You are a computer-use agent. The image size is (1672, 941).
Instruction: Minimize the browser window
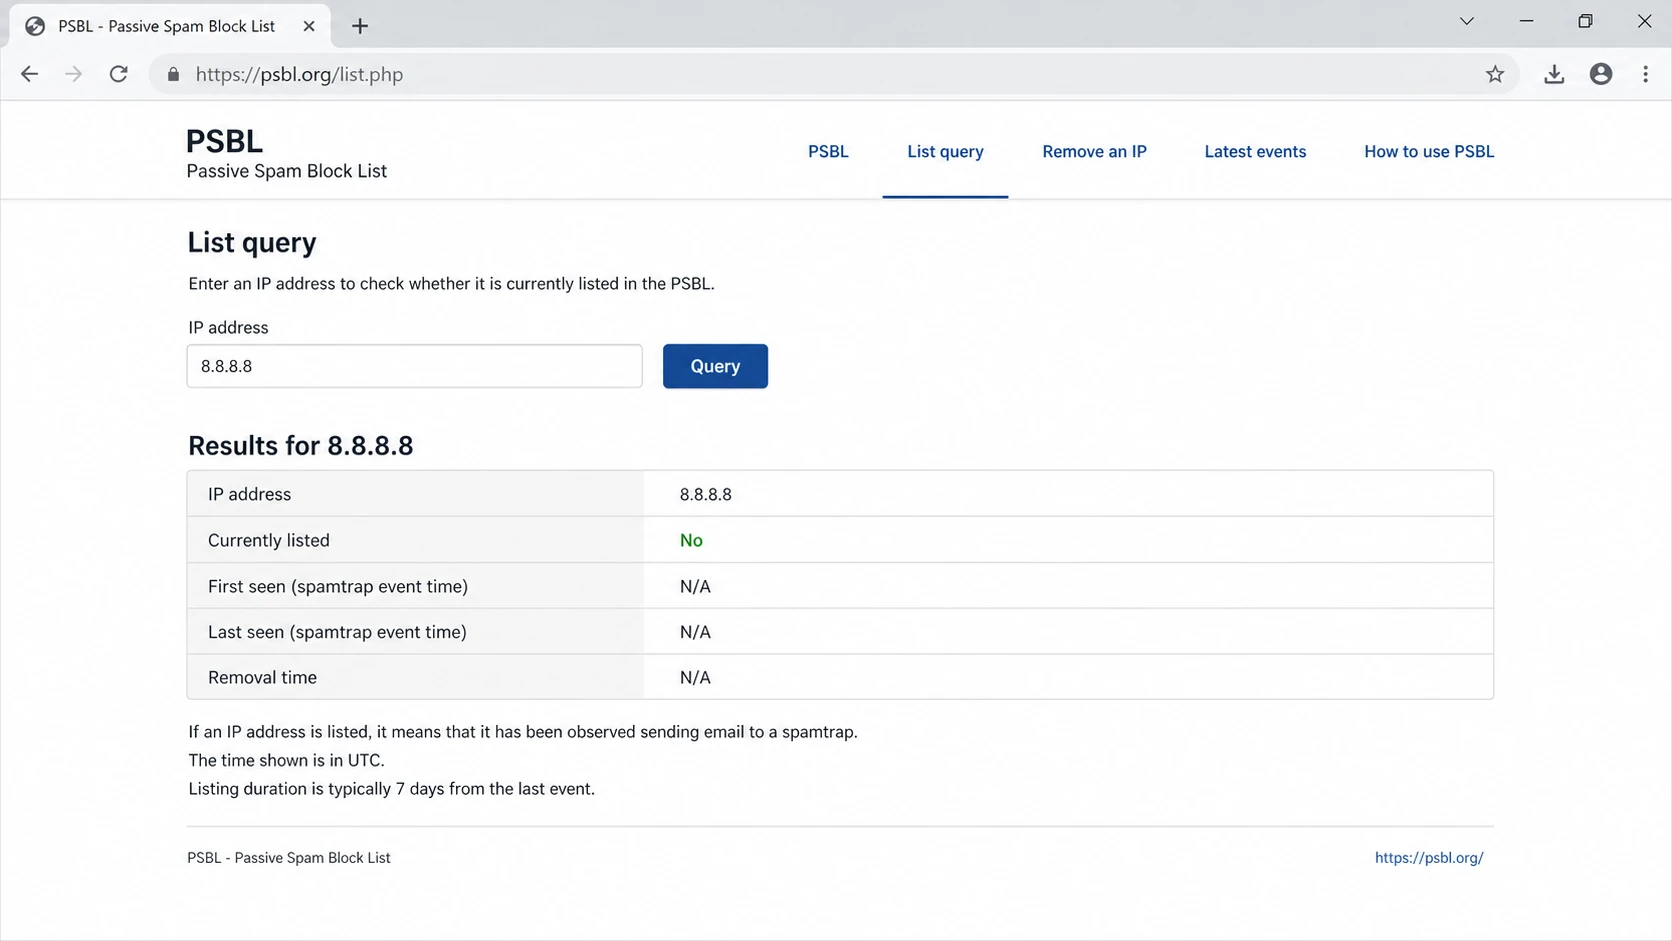(x=1526, y=21)
